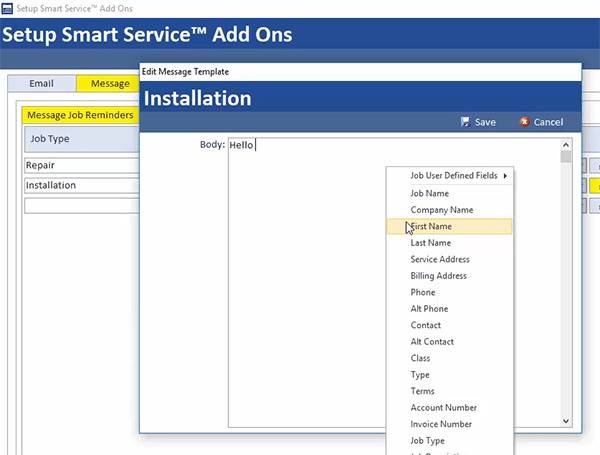Insert the Billing Address field

[x=450, y=276]
